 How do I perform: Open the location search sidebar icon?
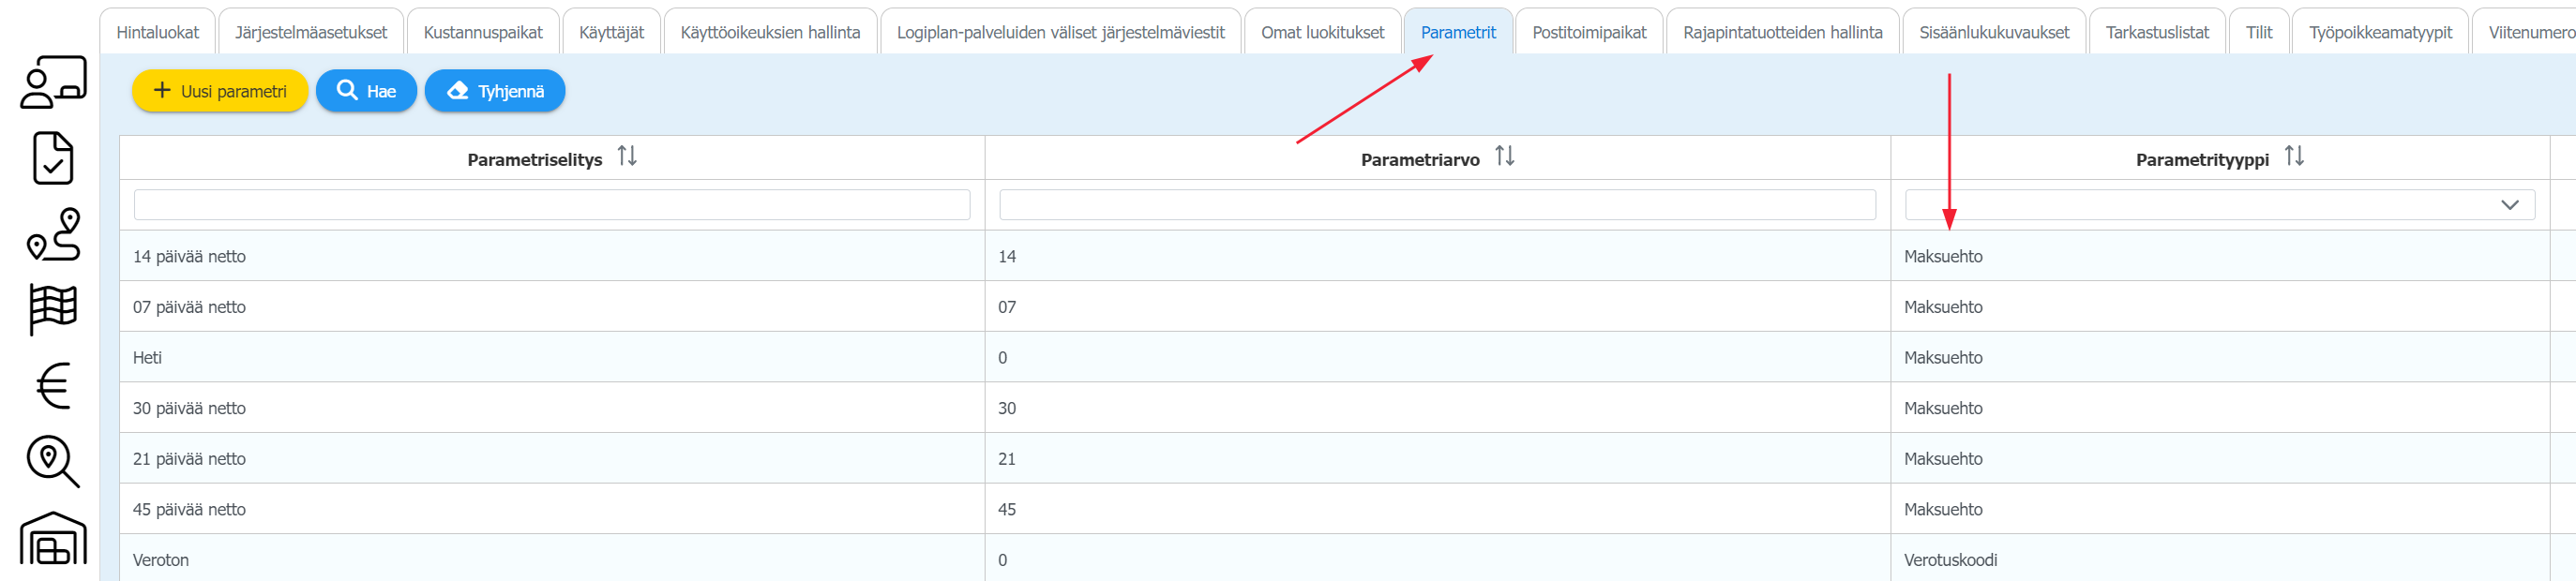pyautogui.click(x=53, y=461)
